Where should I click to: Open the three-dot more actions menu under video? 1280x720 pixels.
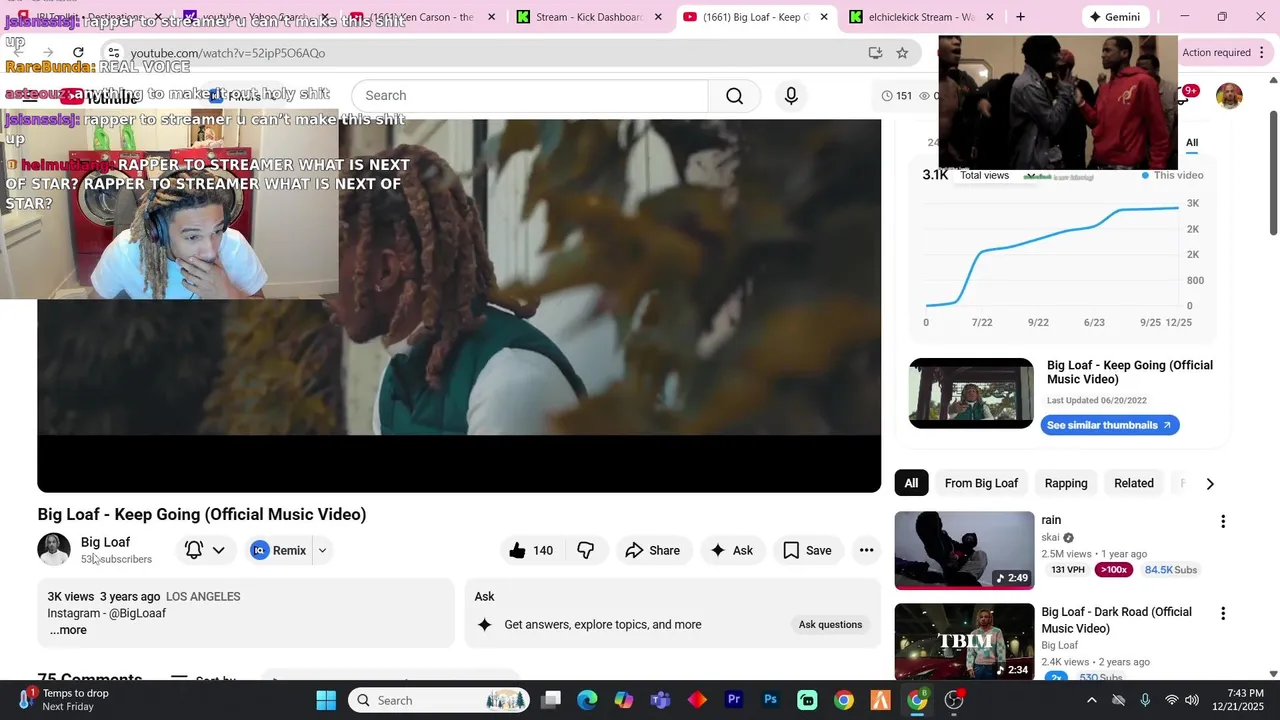tap(866, 550)
